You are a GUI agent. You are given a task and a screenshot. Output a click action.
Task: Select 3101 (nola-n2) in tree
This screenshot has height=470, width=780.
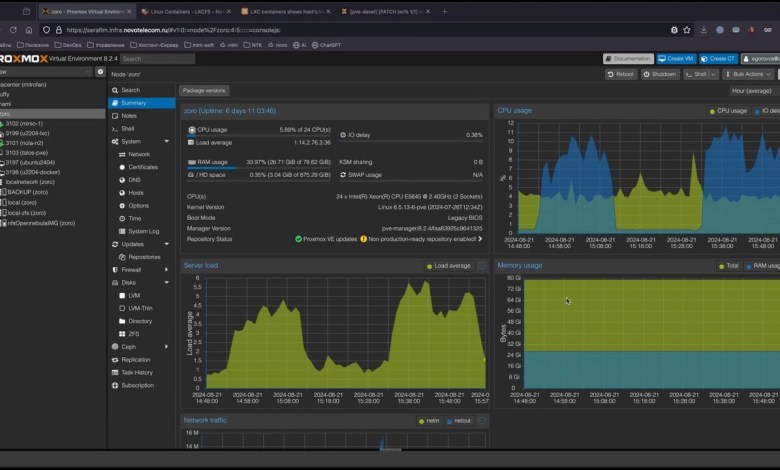(24, 143)
